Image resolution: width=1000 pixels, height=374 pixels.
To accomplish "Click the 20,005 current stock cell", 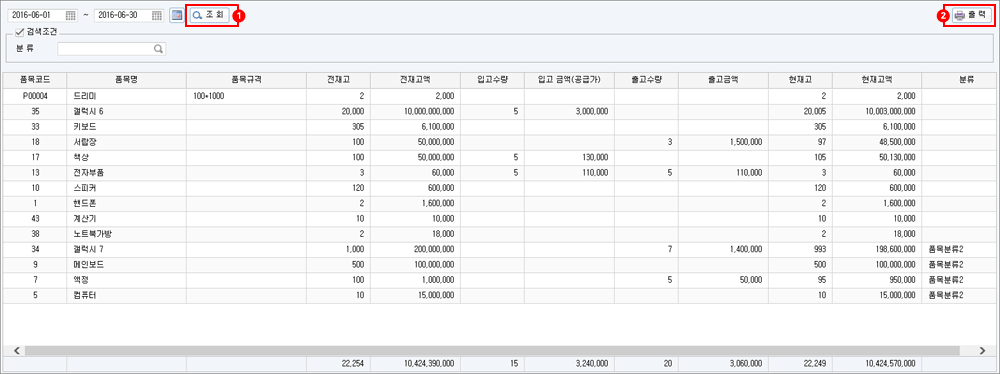I will click(x=800, y=111).
